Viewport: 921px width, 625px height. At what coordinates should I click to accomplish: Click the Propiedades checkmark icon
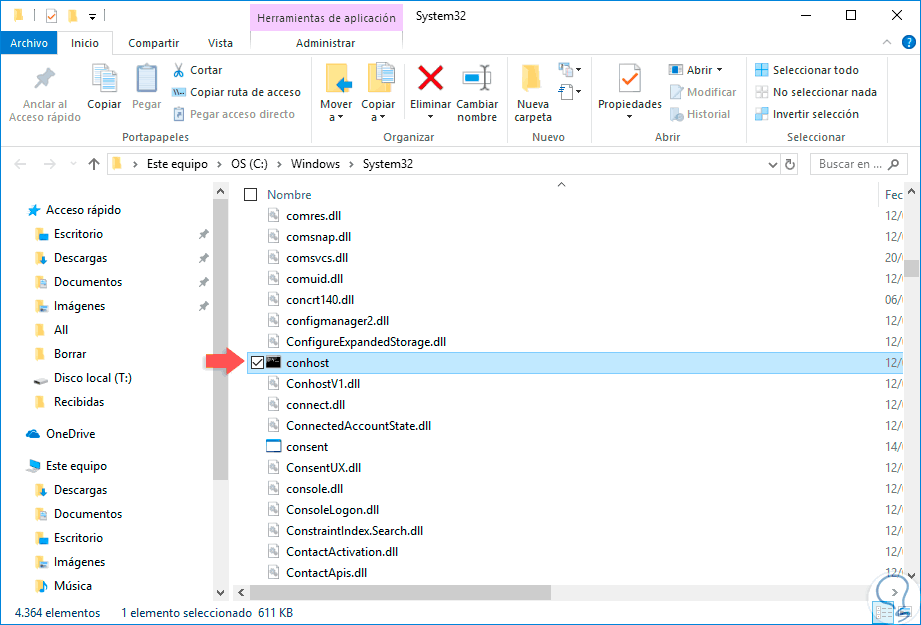click(x=630, y=78)
